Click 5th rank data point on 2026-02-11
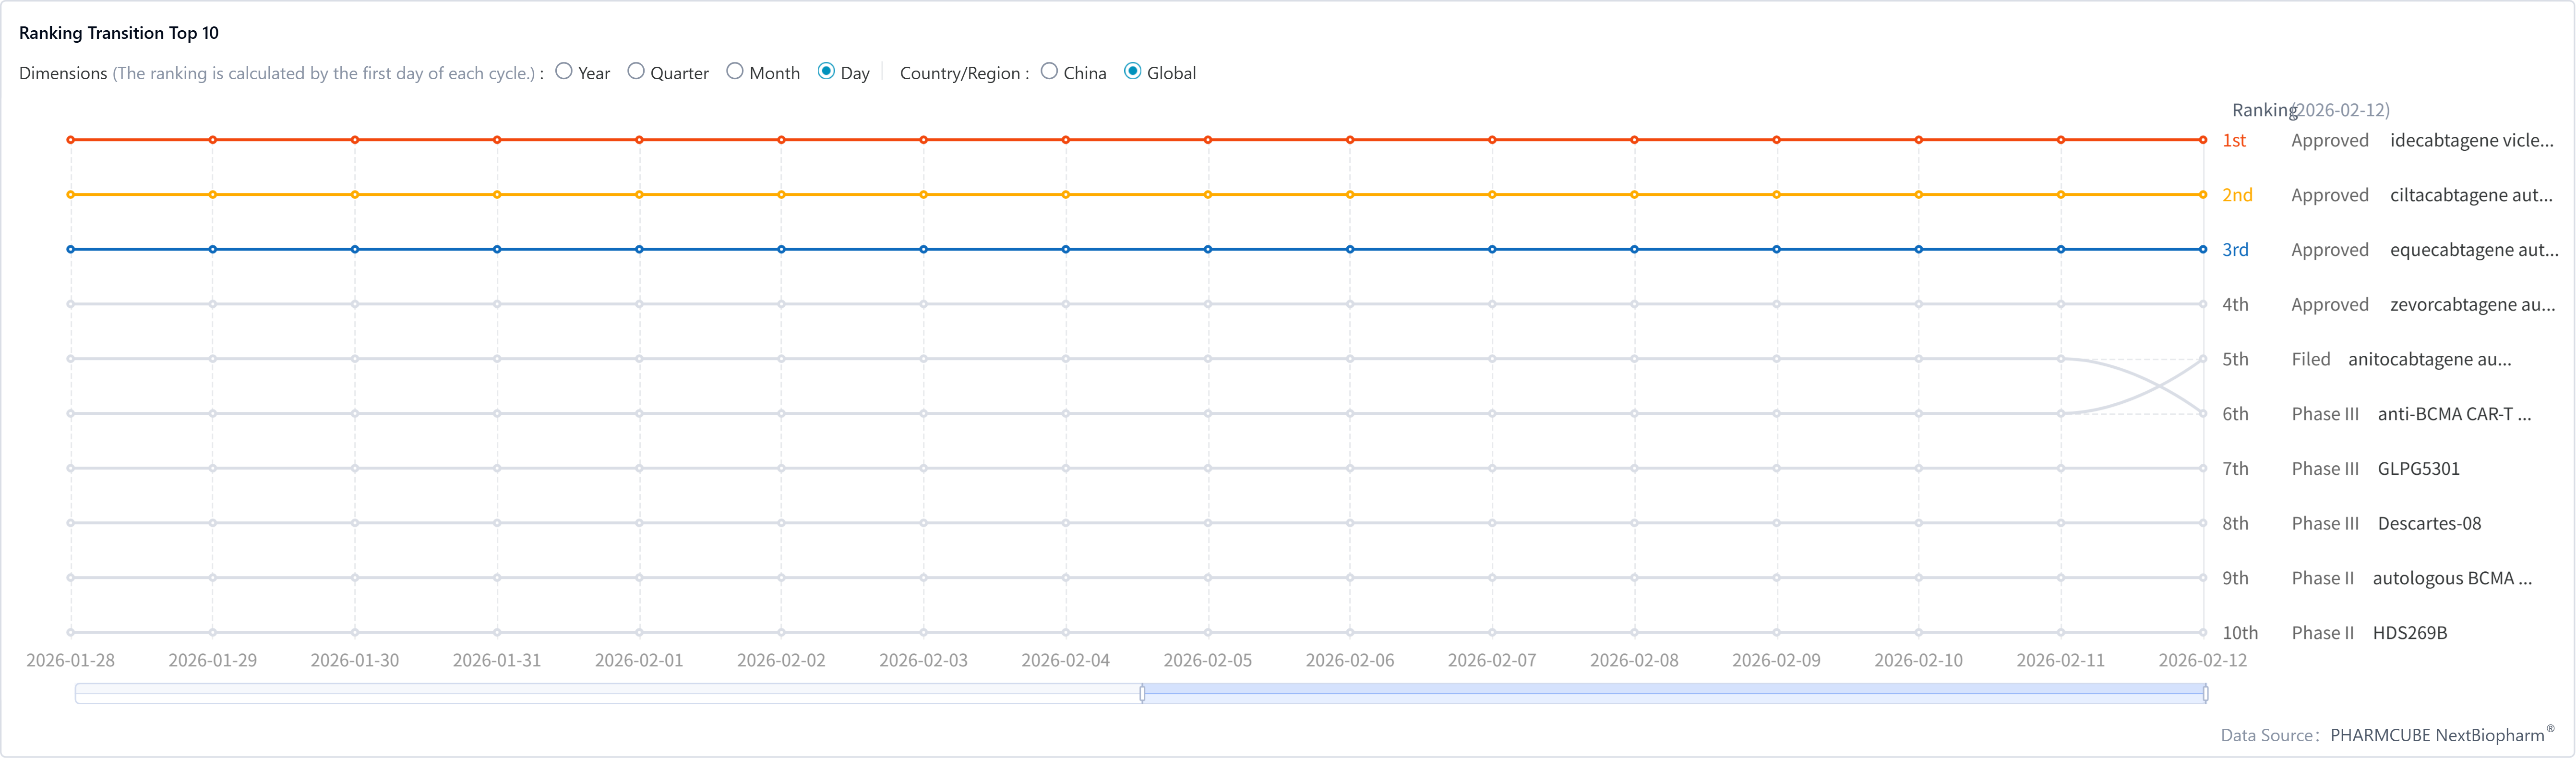This screenshot has height=759, width=2576. pyautogui.click(x=2061, y=359)
